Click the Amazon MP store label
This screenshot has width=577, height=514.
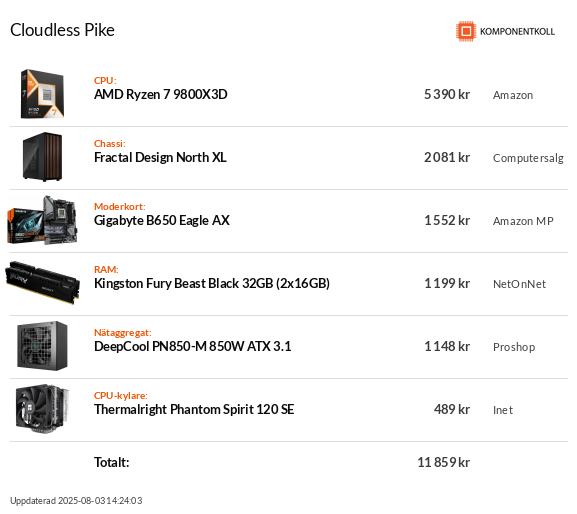coord(523,221)
